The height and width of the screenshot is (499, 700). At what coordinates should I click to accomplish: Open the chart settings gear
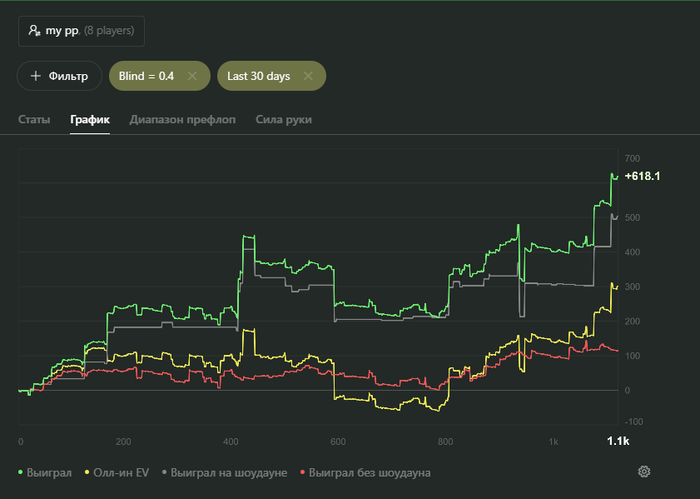coord(644,471)
